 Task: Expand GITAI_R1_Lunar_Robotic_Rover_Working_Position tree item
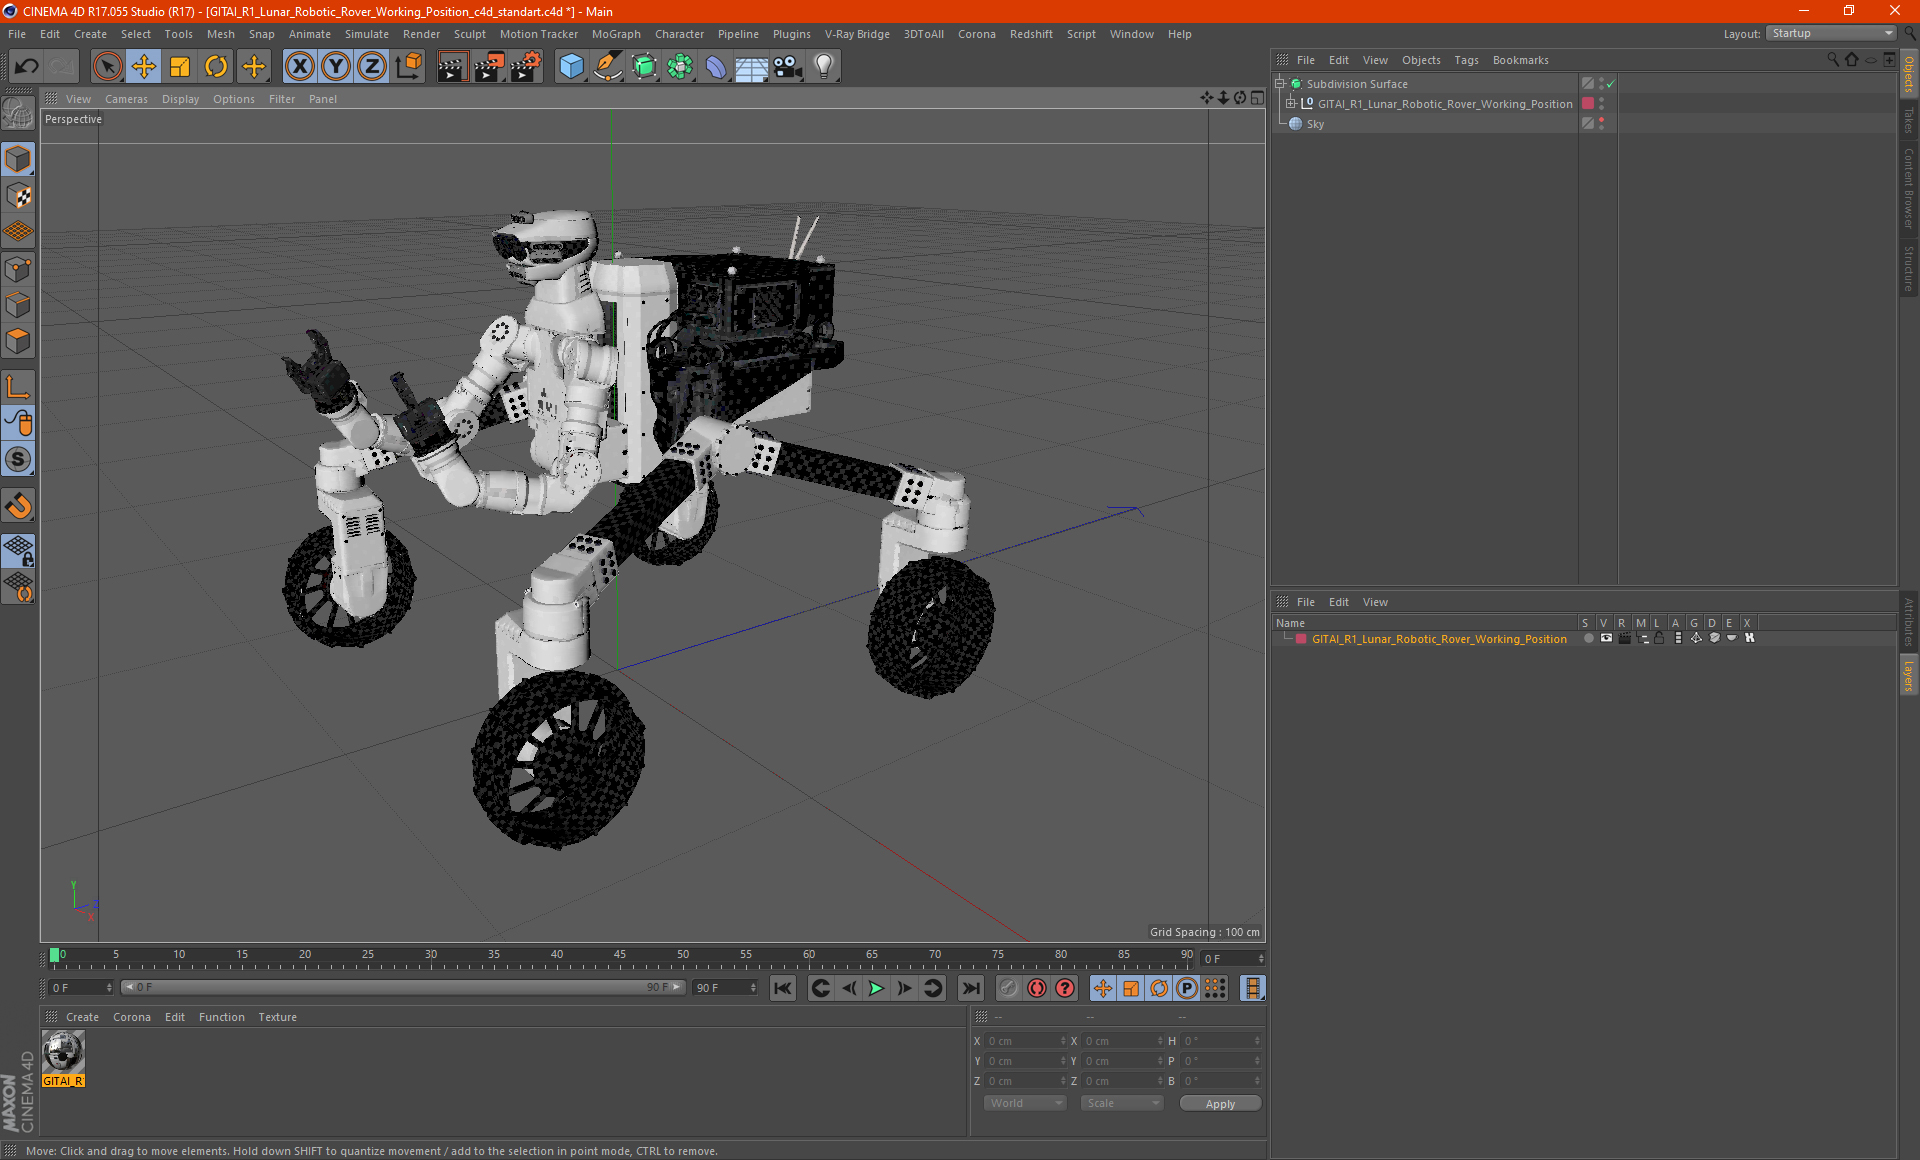coord(1291,103)
